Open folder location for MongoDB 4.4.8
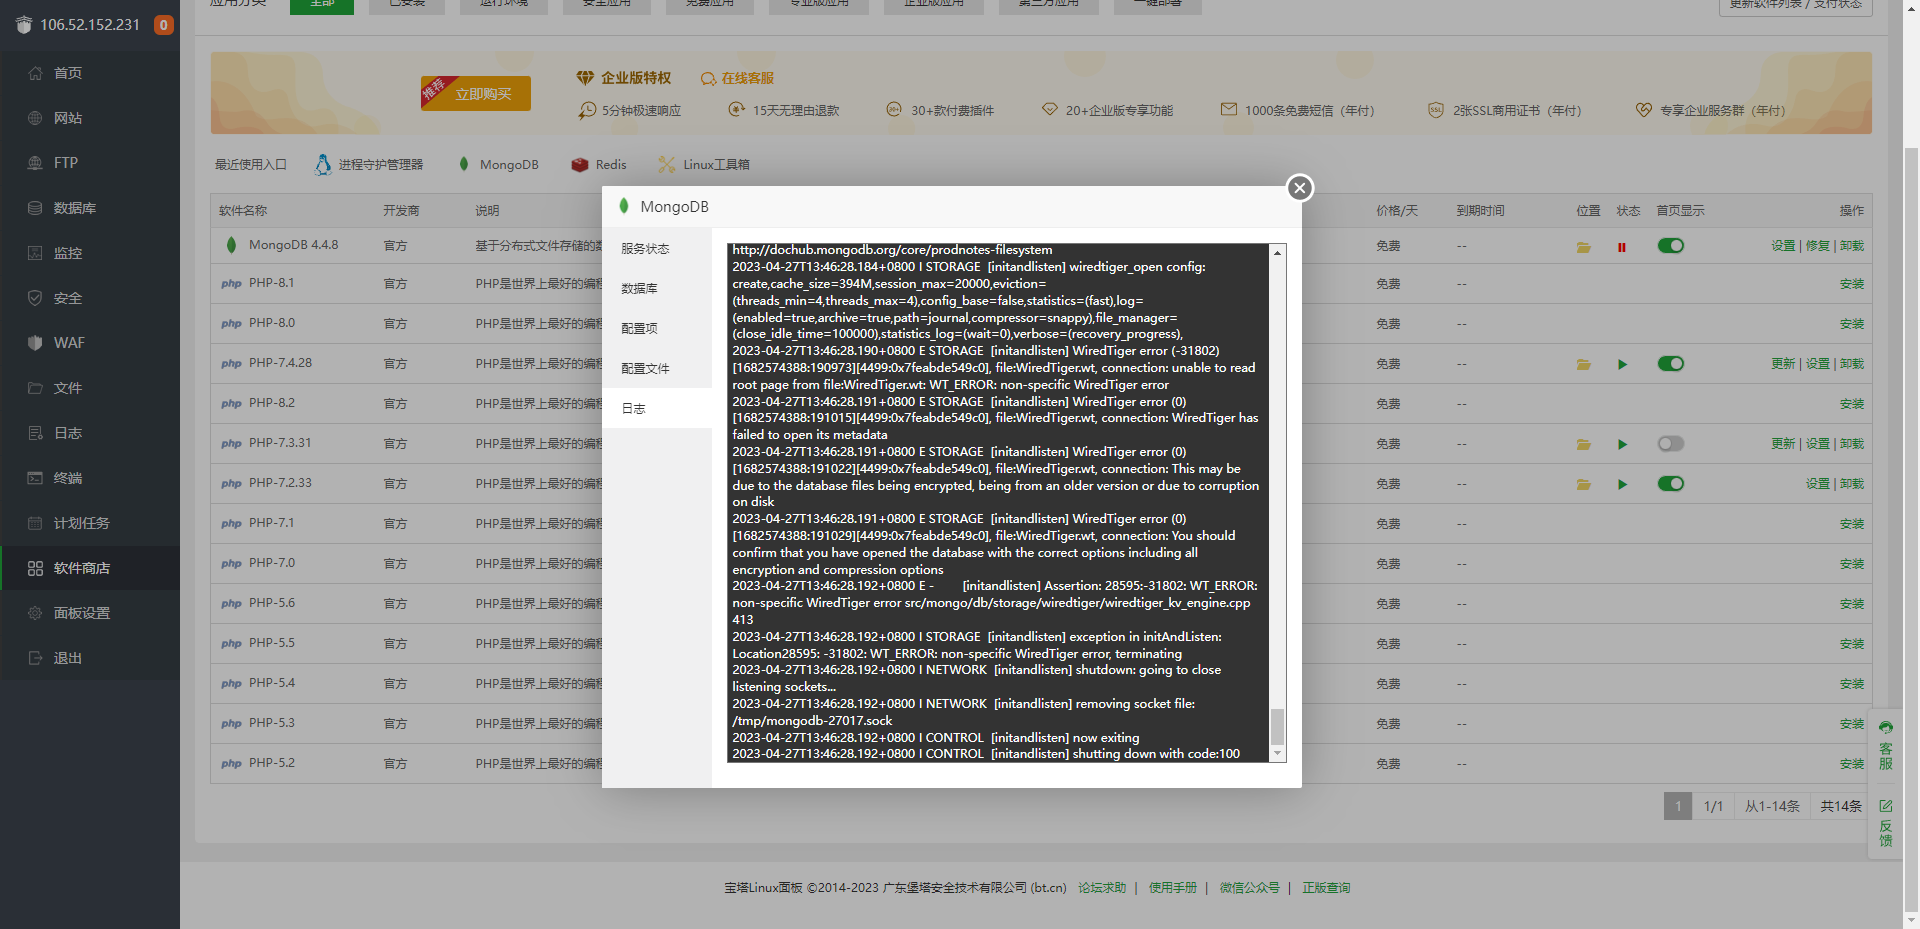The height and width of the screenshot is (929, 1920). (1584, 247)
